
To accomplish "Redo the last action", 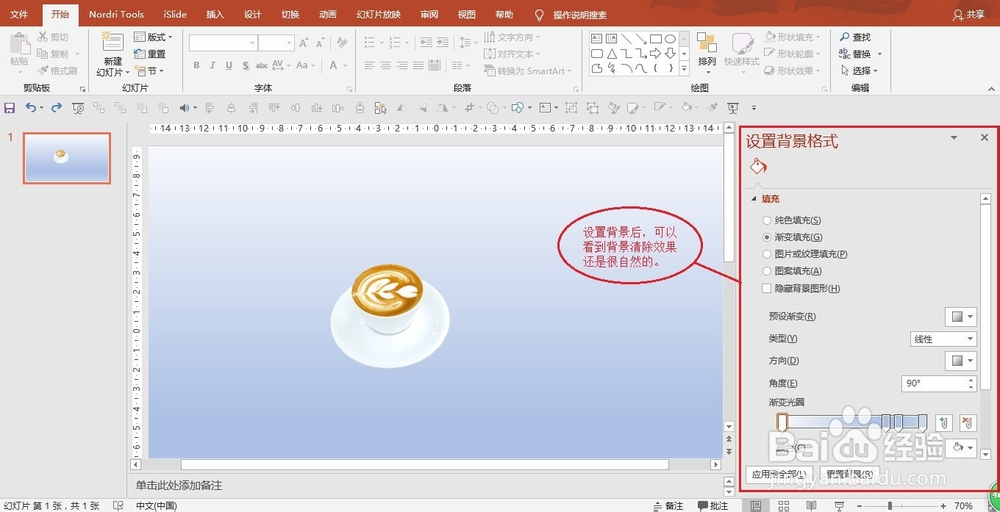I will [x=57, y=108].
